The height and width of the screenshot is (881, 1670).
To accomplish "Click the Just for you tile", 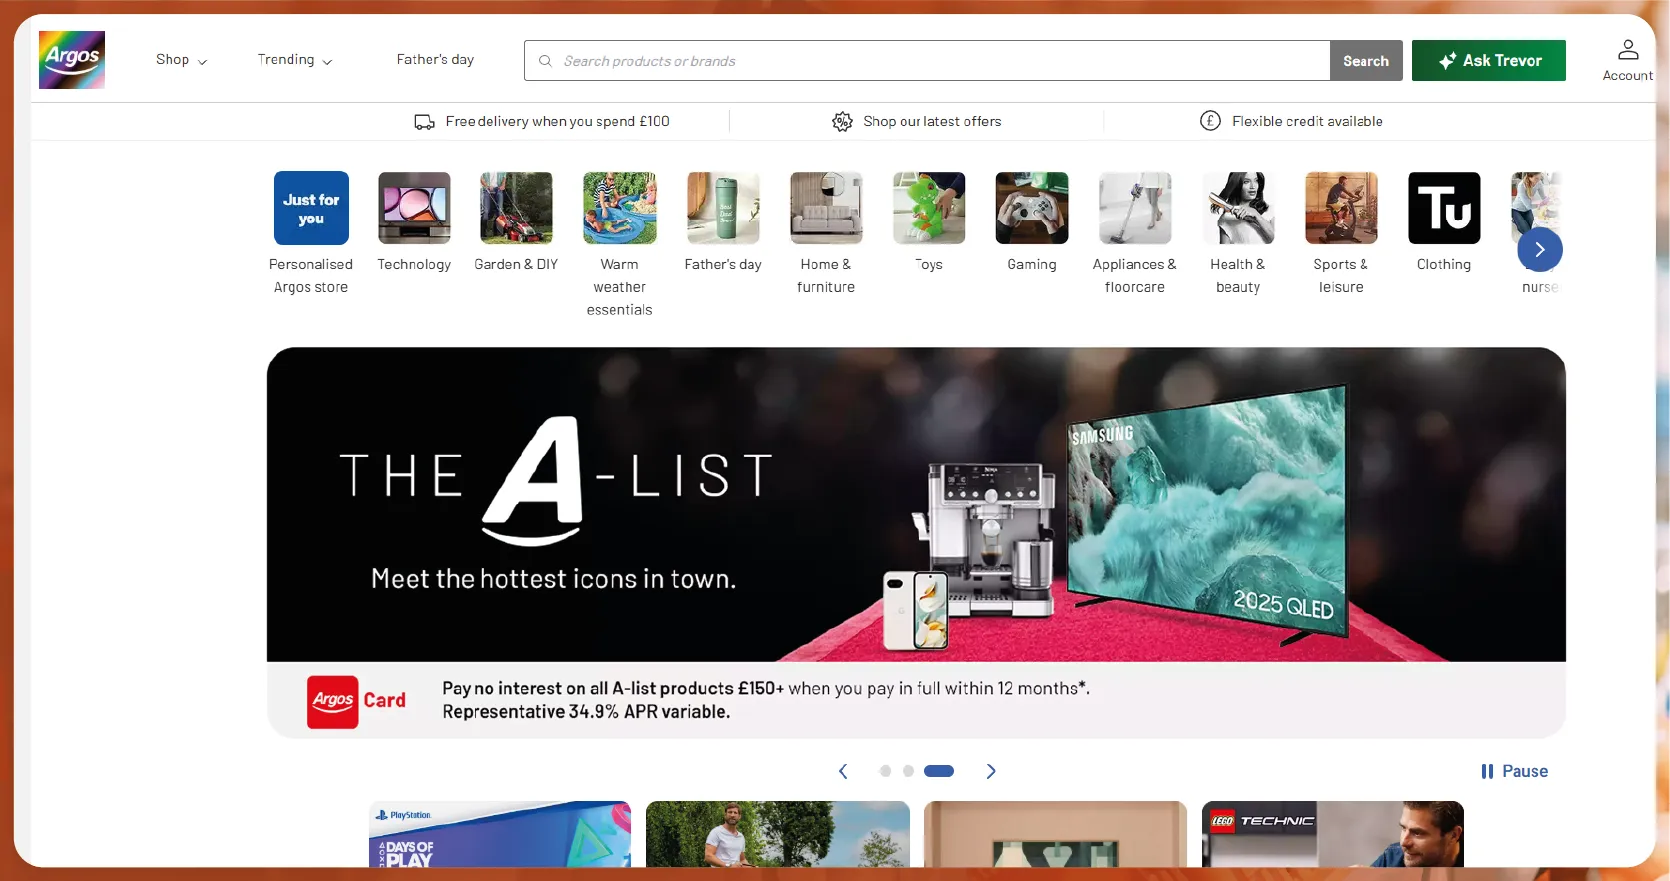I will coord(311,208).
